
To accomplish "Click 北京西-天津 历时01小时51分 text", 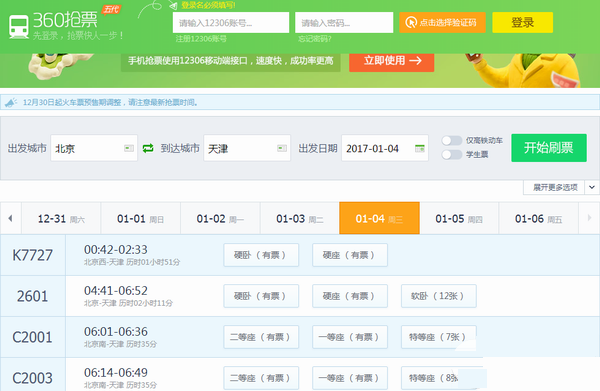I will pos(132,262).
